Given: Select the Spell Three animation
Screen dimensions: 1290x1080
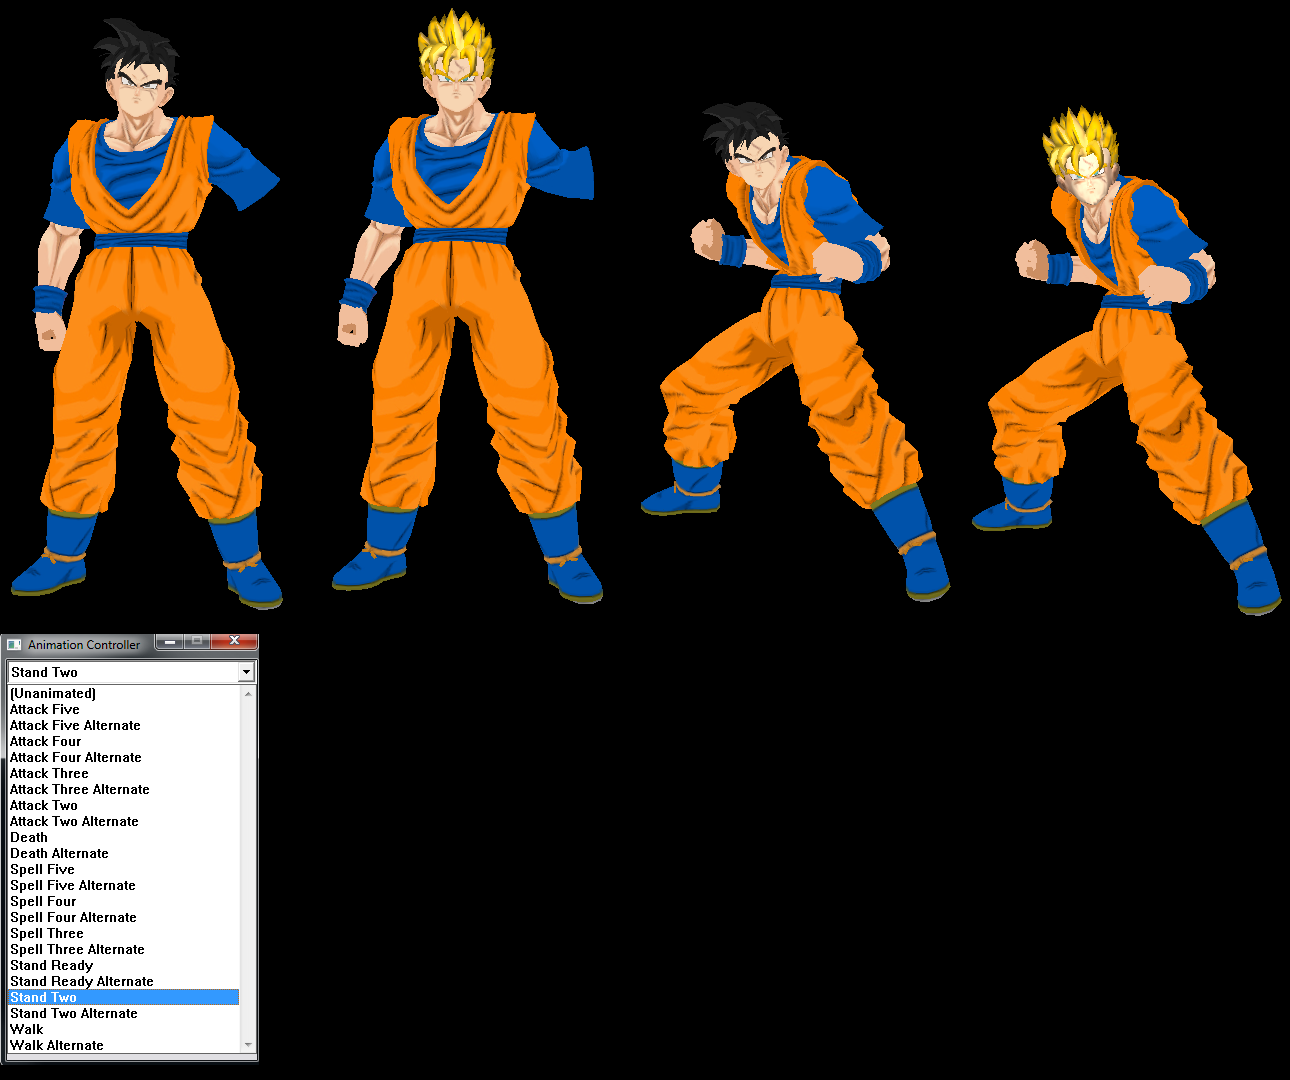Looking at the screenshot, I should 124,933.
